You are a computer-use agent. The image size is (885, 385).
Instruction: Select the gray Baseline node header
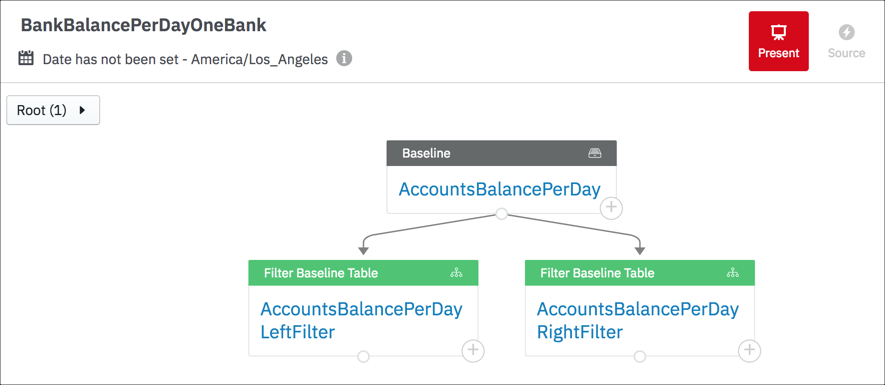pos(502,153)
